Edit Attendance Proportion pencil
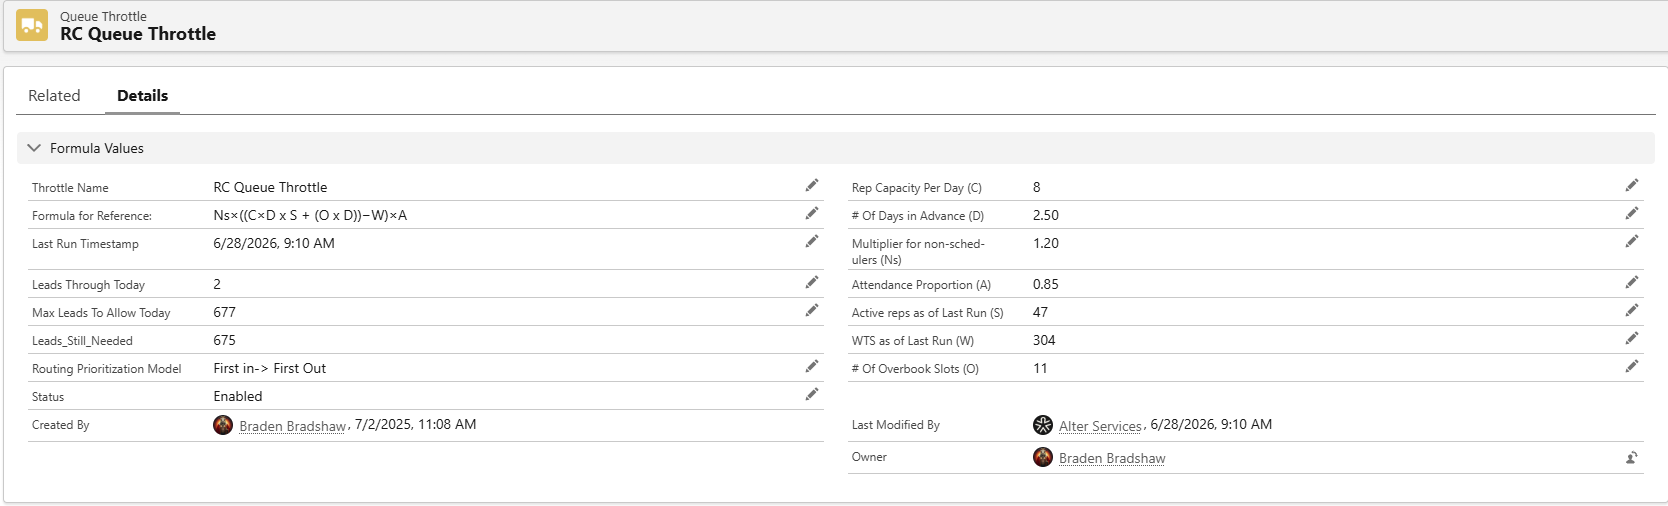Image resolution: width=1668 pixels, height=506 pixels. pos(1632,282)
